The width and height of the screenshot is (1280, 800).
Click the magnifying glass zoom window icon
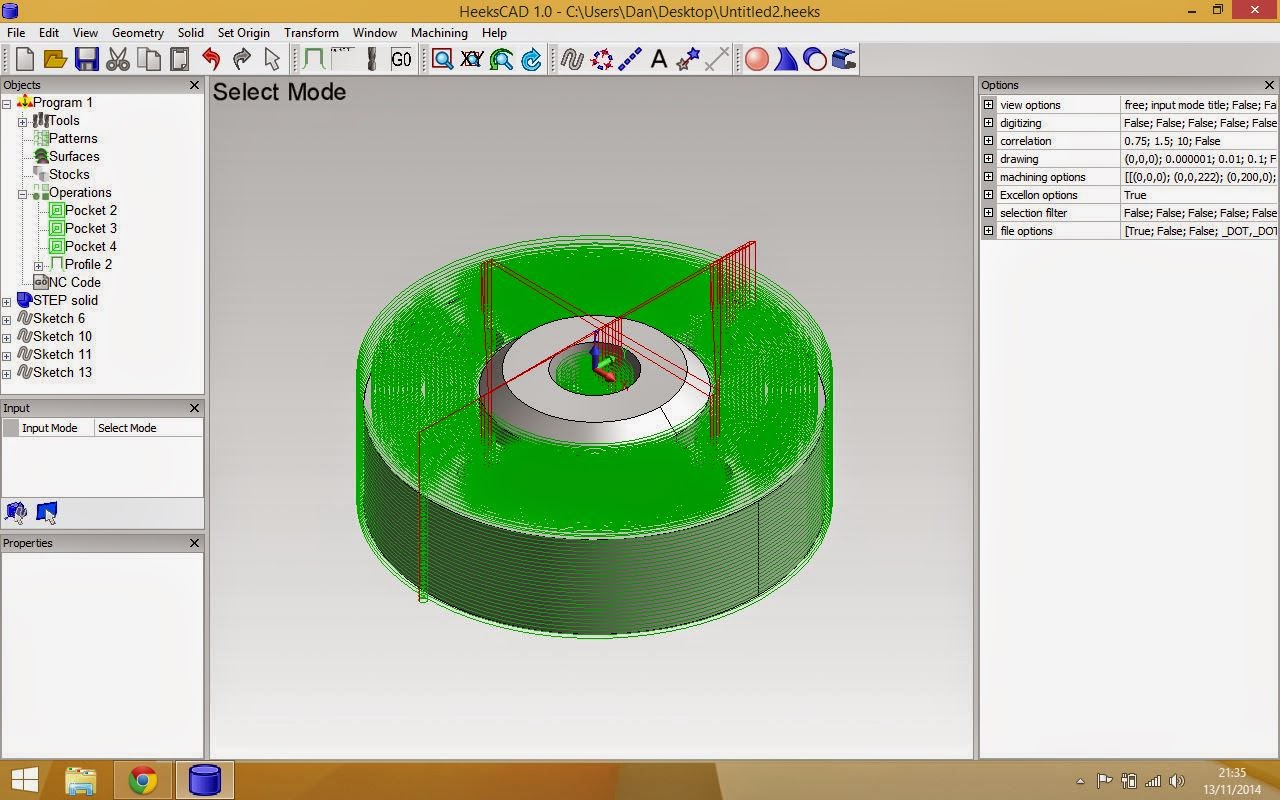click(x=443, y=60)
